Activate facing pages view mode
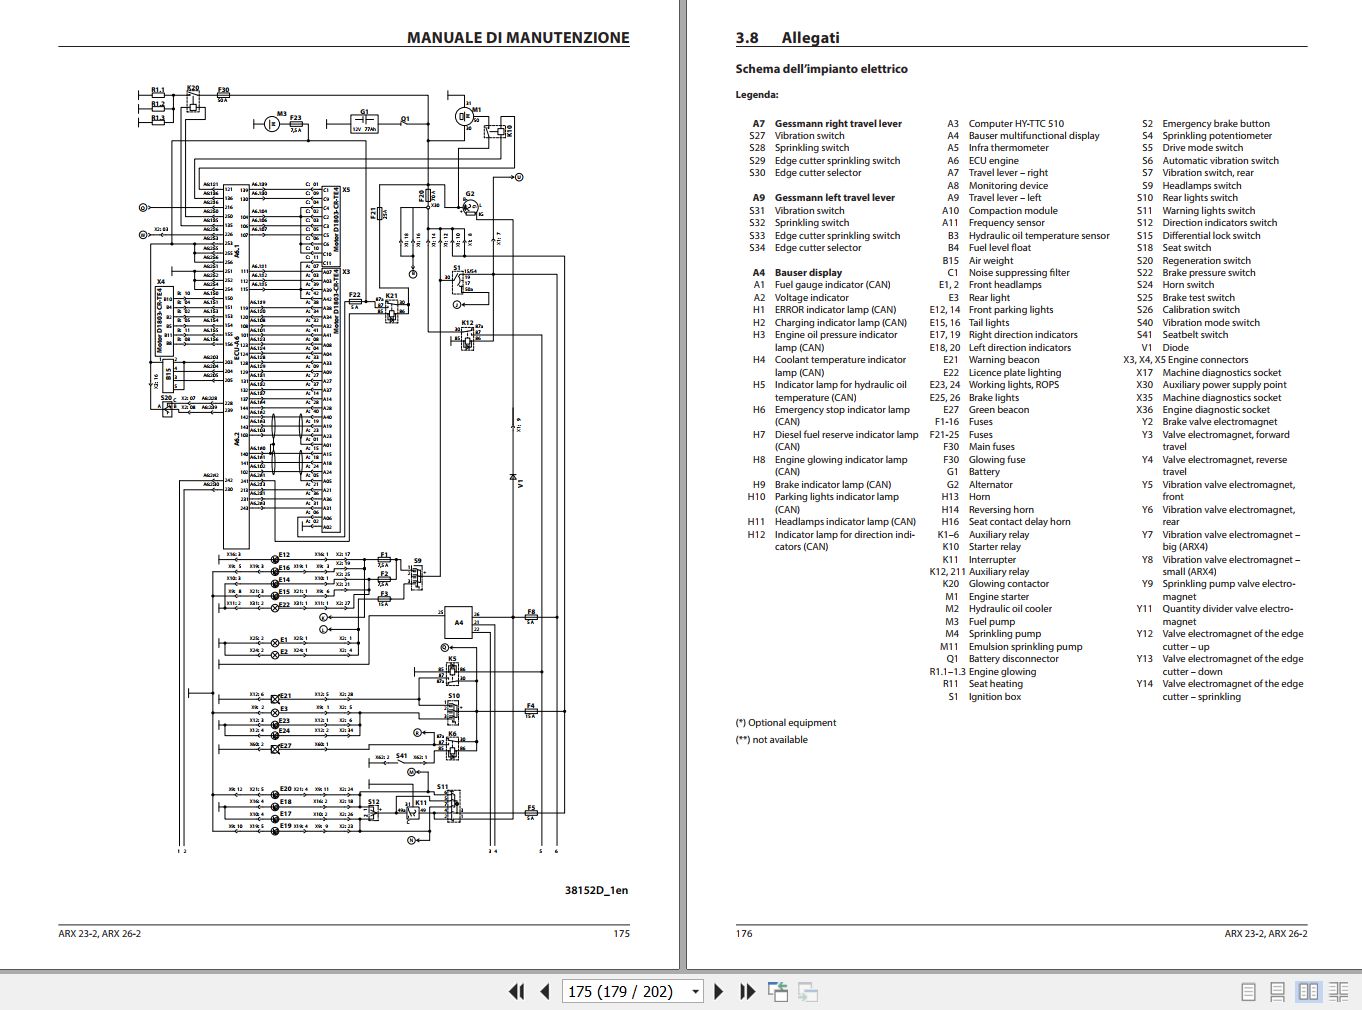 point(1310,990)
